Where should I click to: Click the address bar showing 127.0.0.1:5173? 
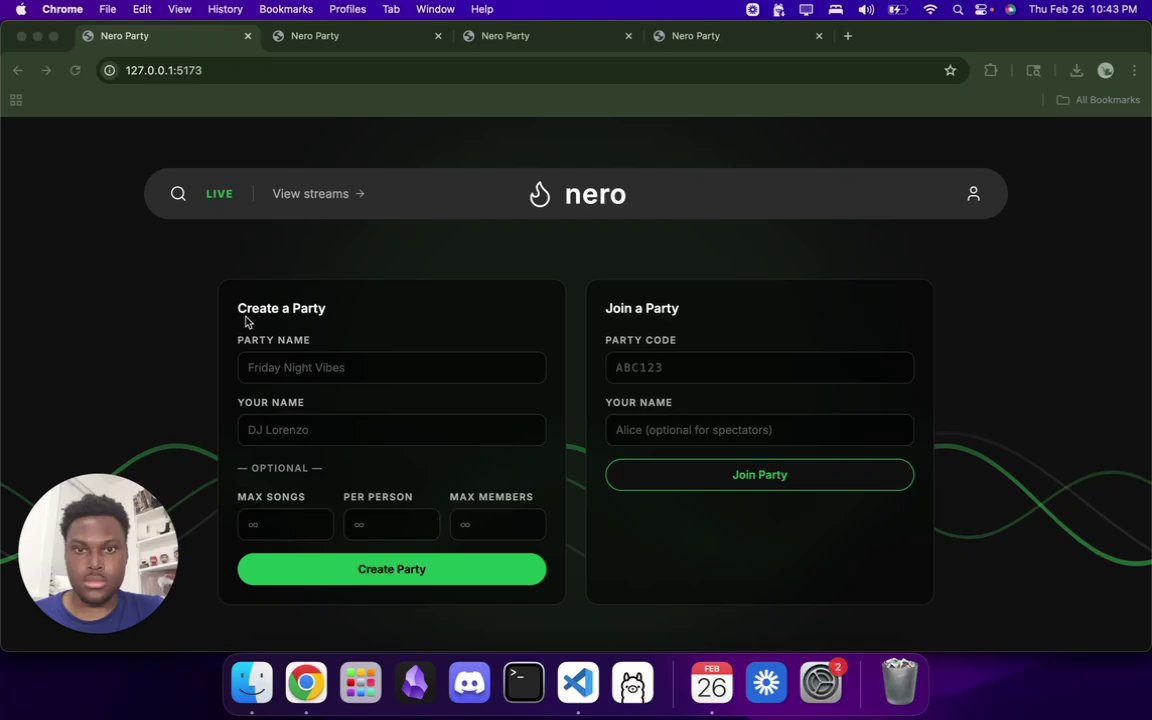point(533,71)
